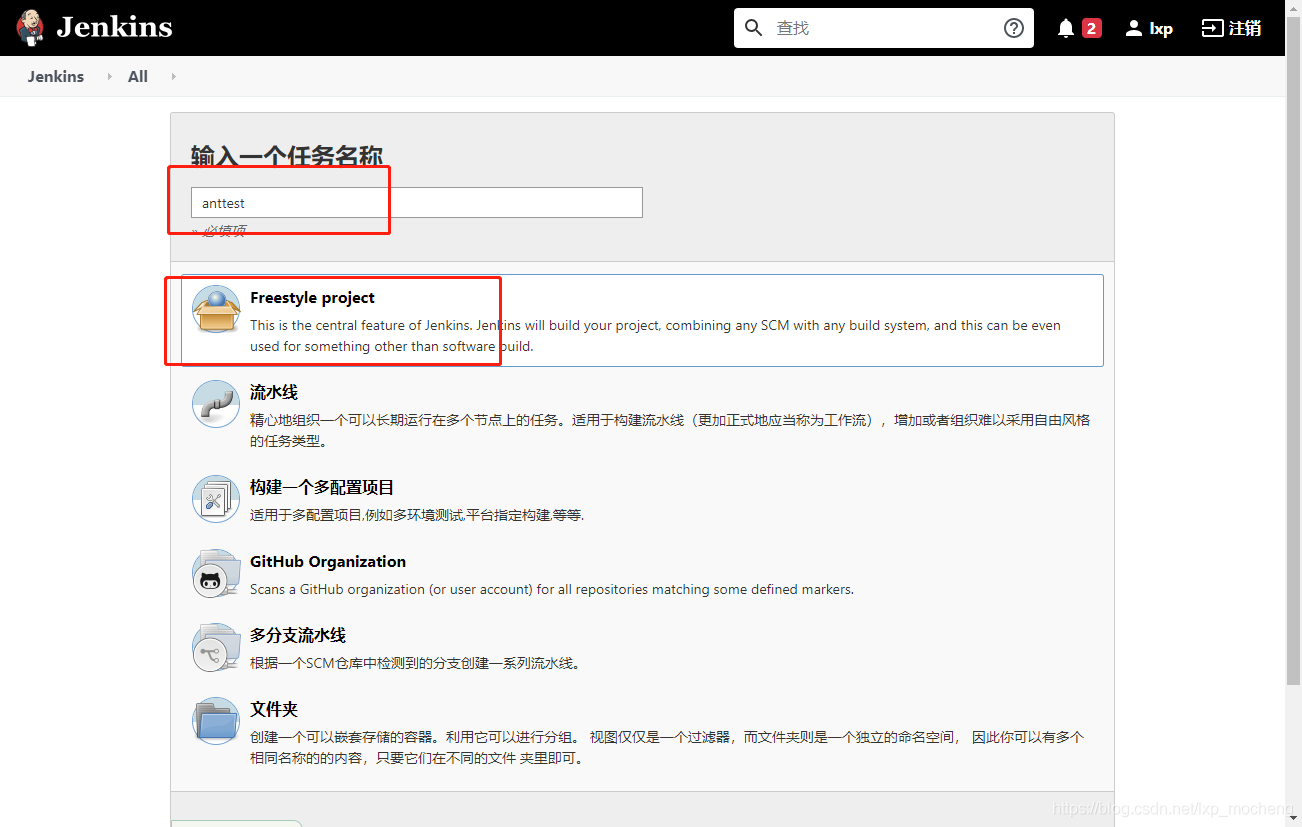Select the 构建一个多配置项目 tools icon
The width and height of the screenshot is (1302, 827).
coord(216,499)
